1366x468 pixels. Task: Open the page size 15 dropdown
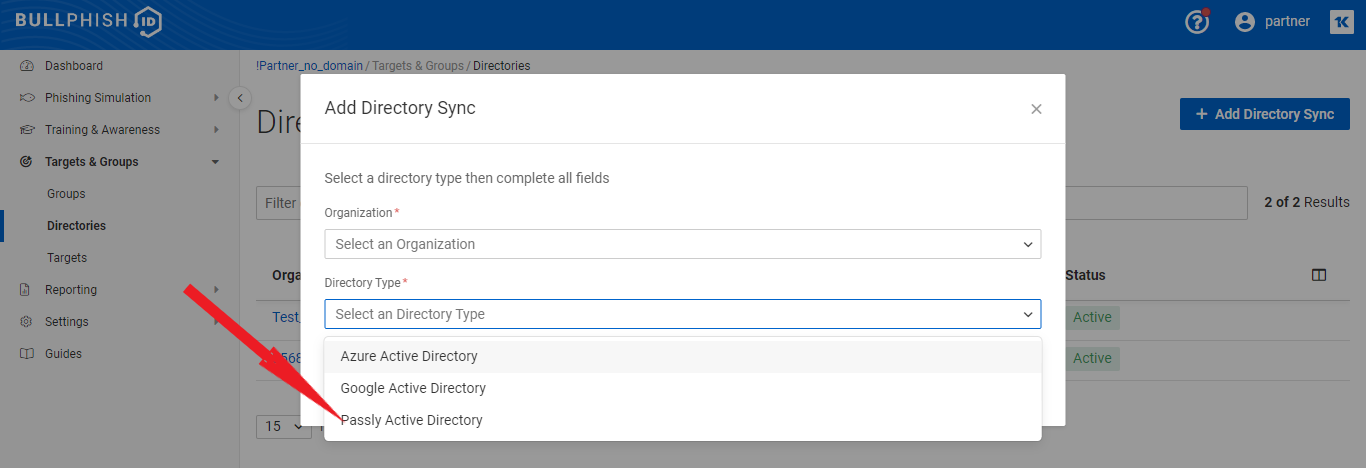coord(284,427)
